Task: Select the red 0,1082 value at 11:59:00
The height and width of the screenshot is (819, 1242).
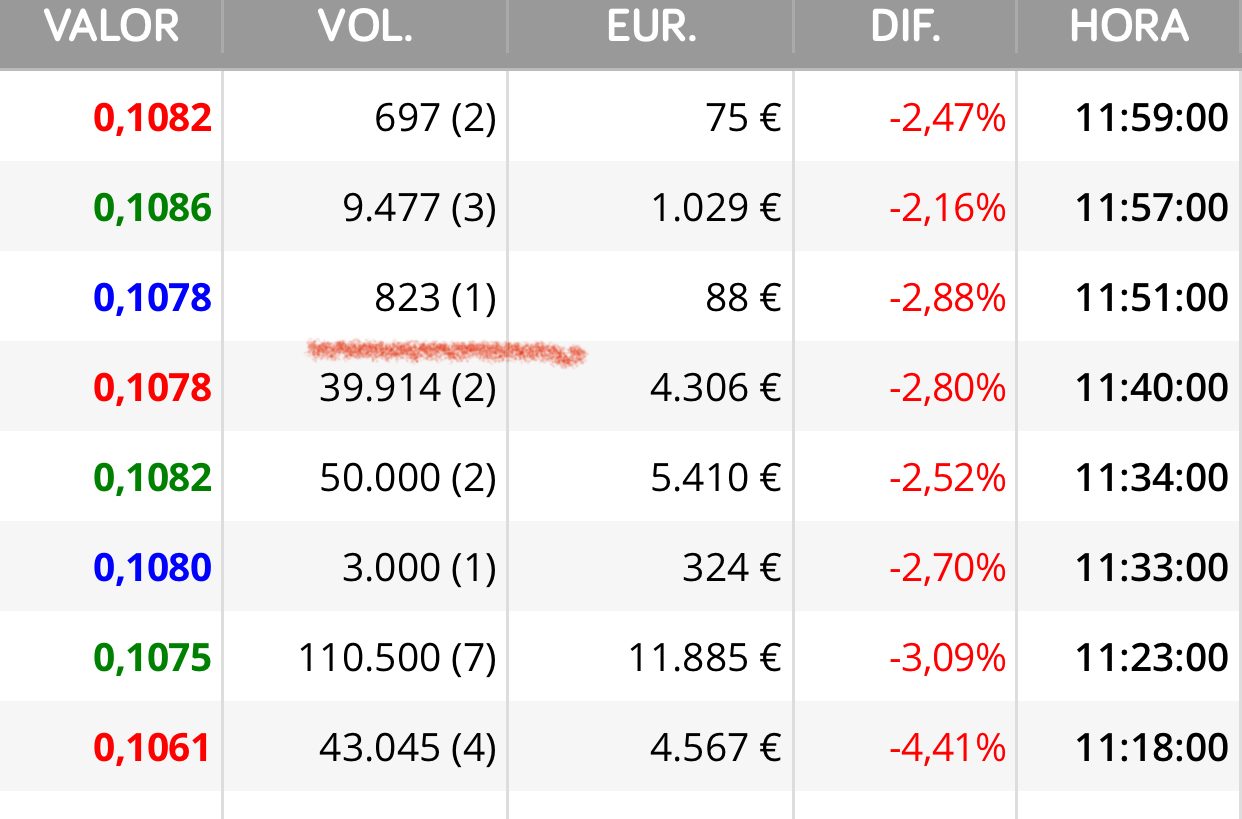Action: [x=153, y=118]
